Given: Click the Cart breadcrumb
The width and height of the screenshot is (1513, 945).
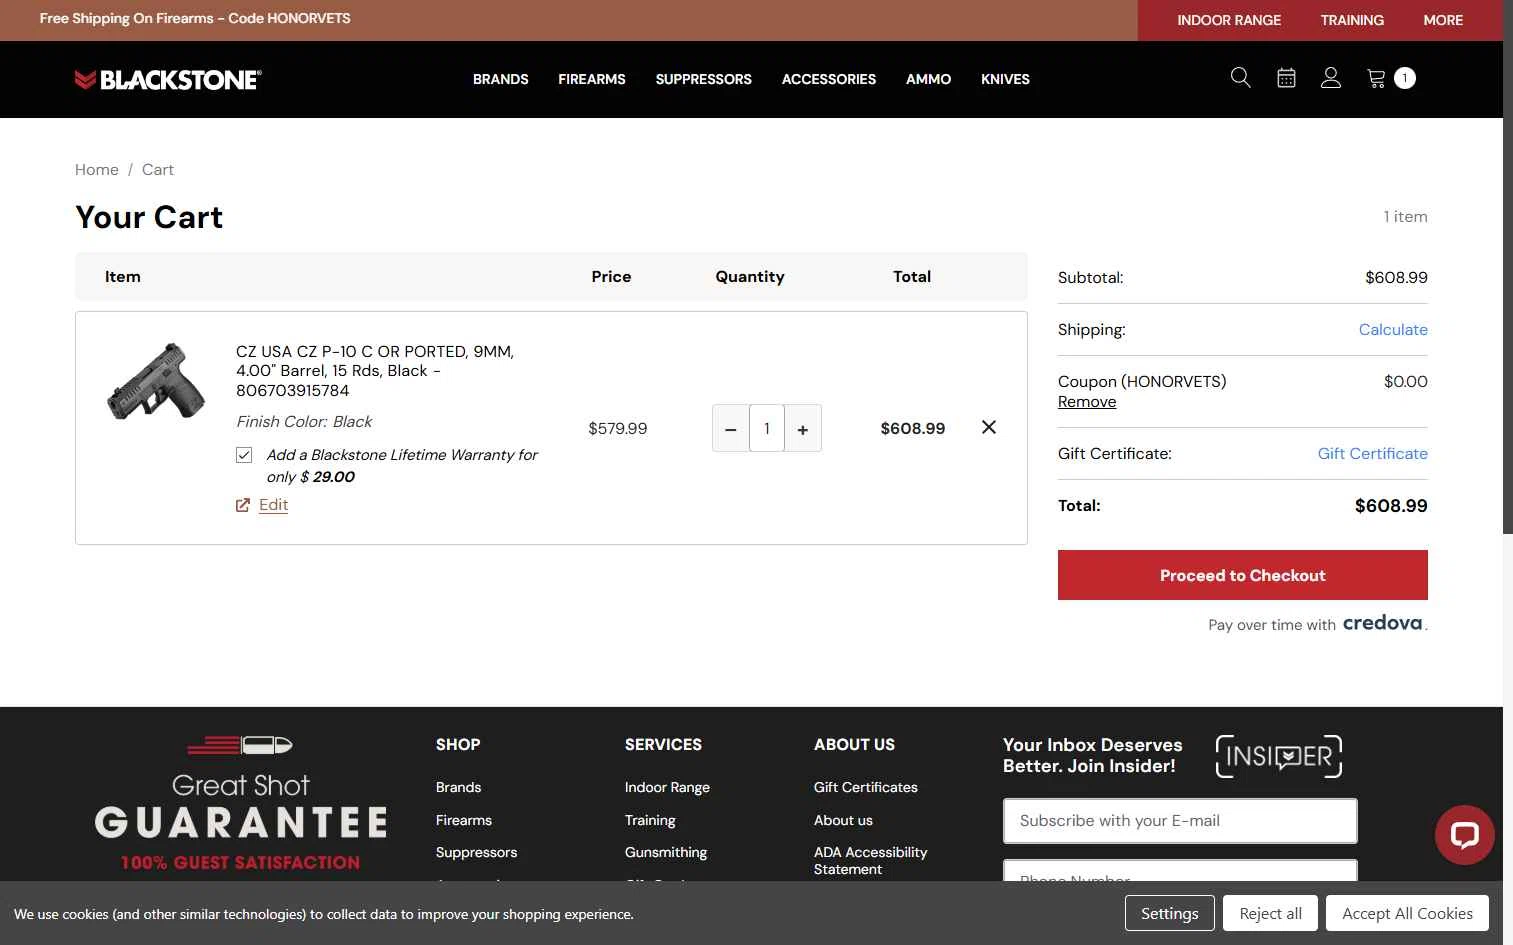Looking at the screenshot, I should (158, 169).
